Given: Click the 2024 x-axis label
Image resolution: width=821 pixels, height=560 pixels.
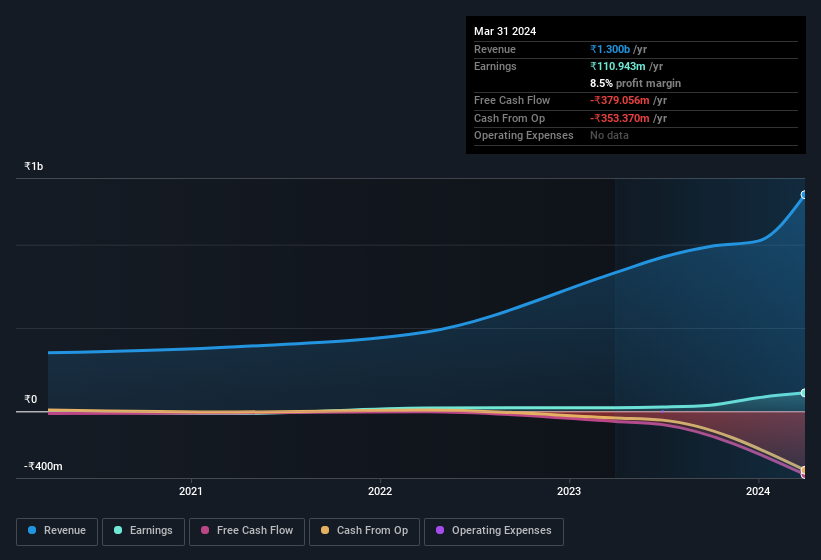Looking at the screenshot, I should click(758, 491).
